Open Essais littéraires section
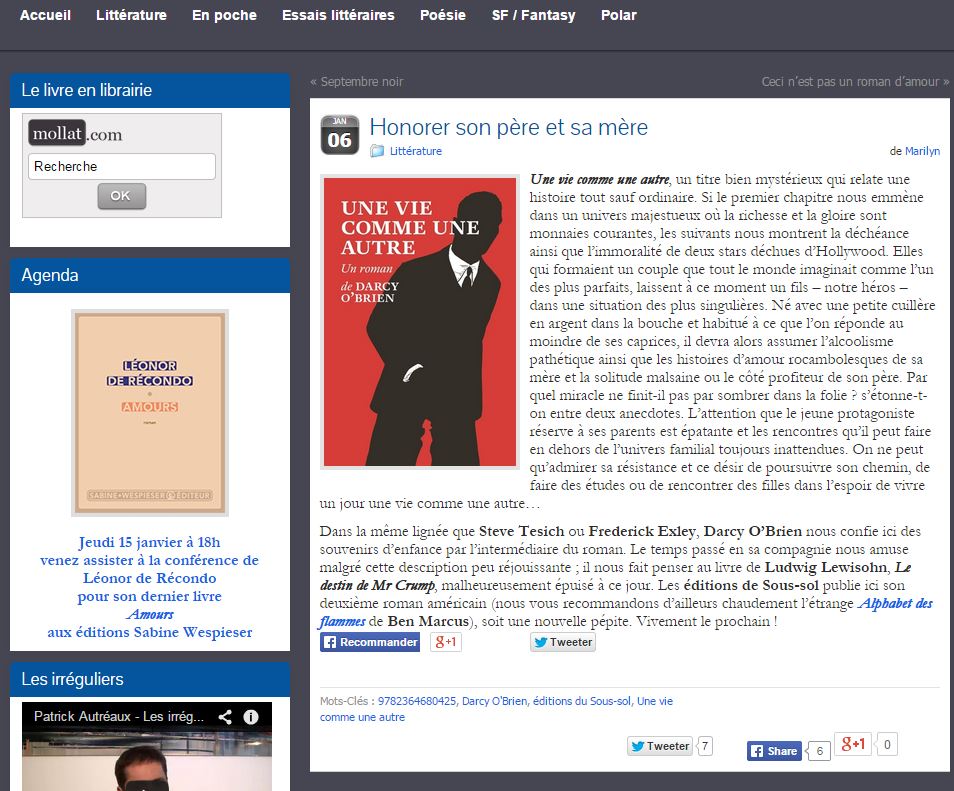The width and height of the screenshot is (954, 791). [x=338, y=15]
